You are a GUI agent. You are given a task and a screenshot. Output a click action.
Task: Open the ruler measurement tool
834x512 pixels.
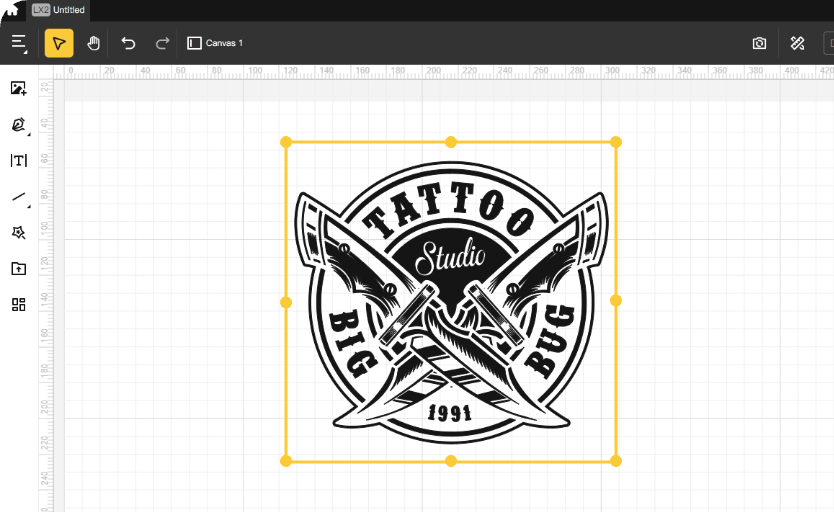797,43
